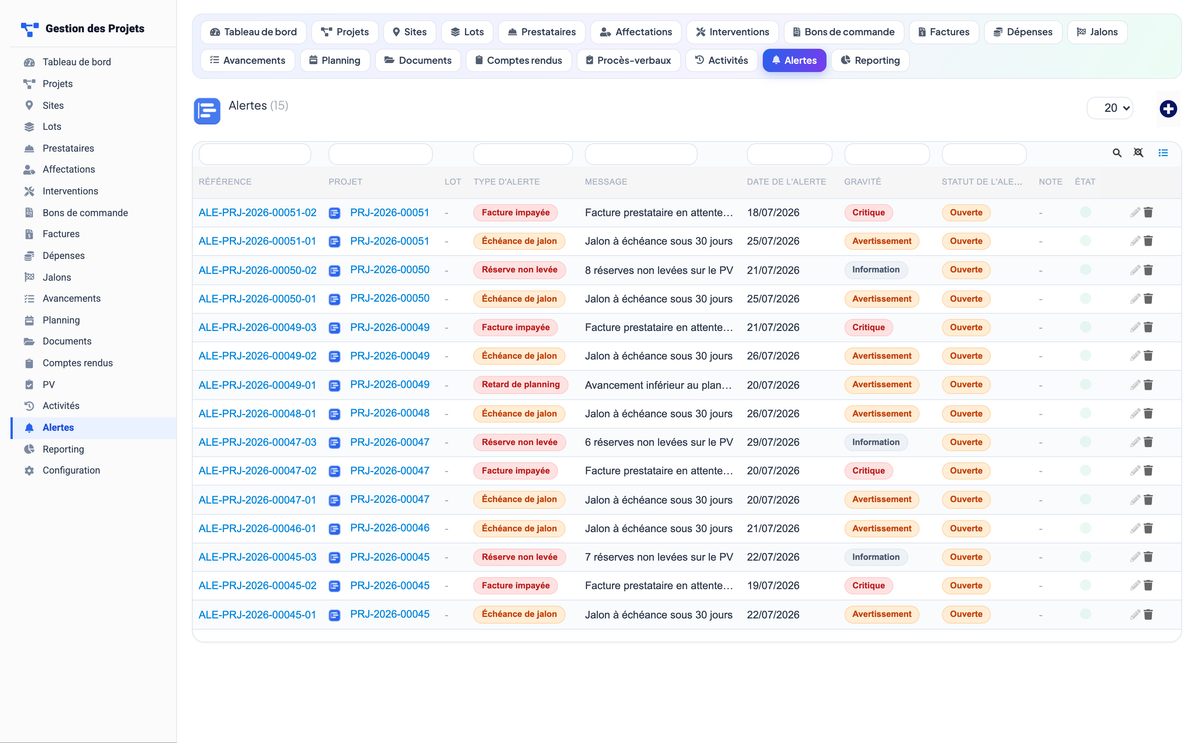Toggle the État indicator for ALE-PRJ-2026-00050-02
Viewport: 1200px width, 743px height.
point(1085,270)
